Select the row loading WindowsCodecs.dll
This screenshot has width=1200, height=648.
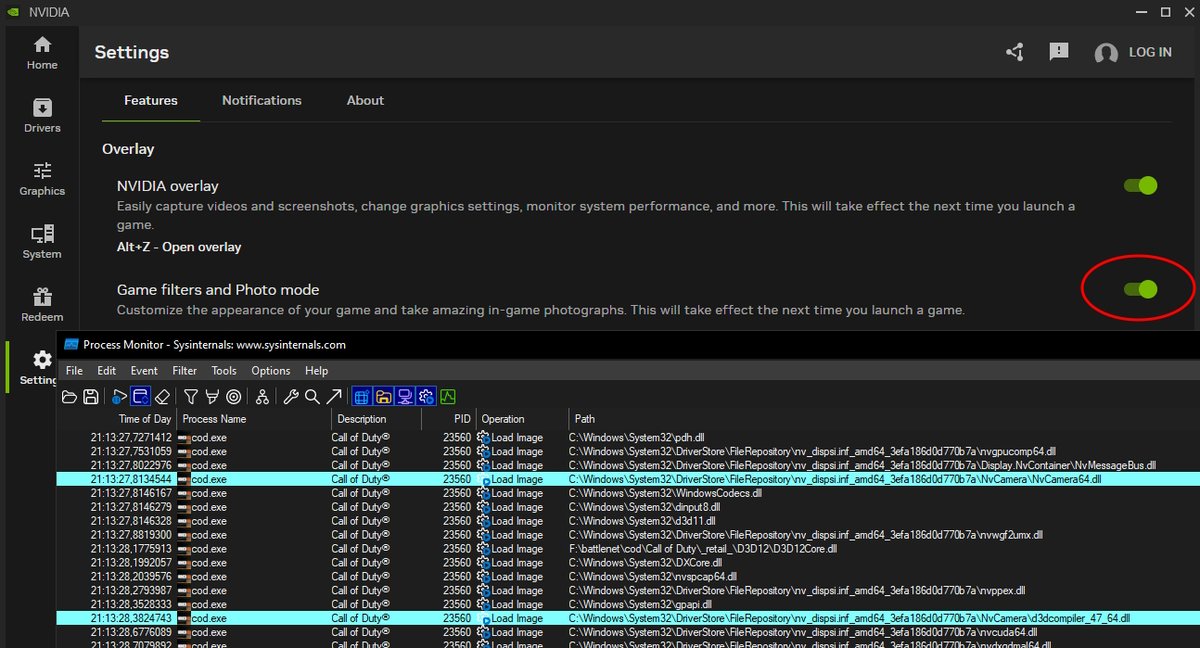tap(628, 493)
